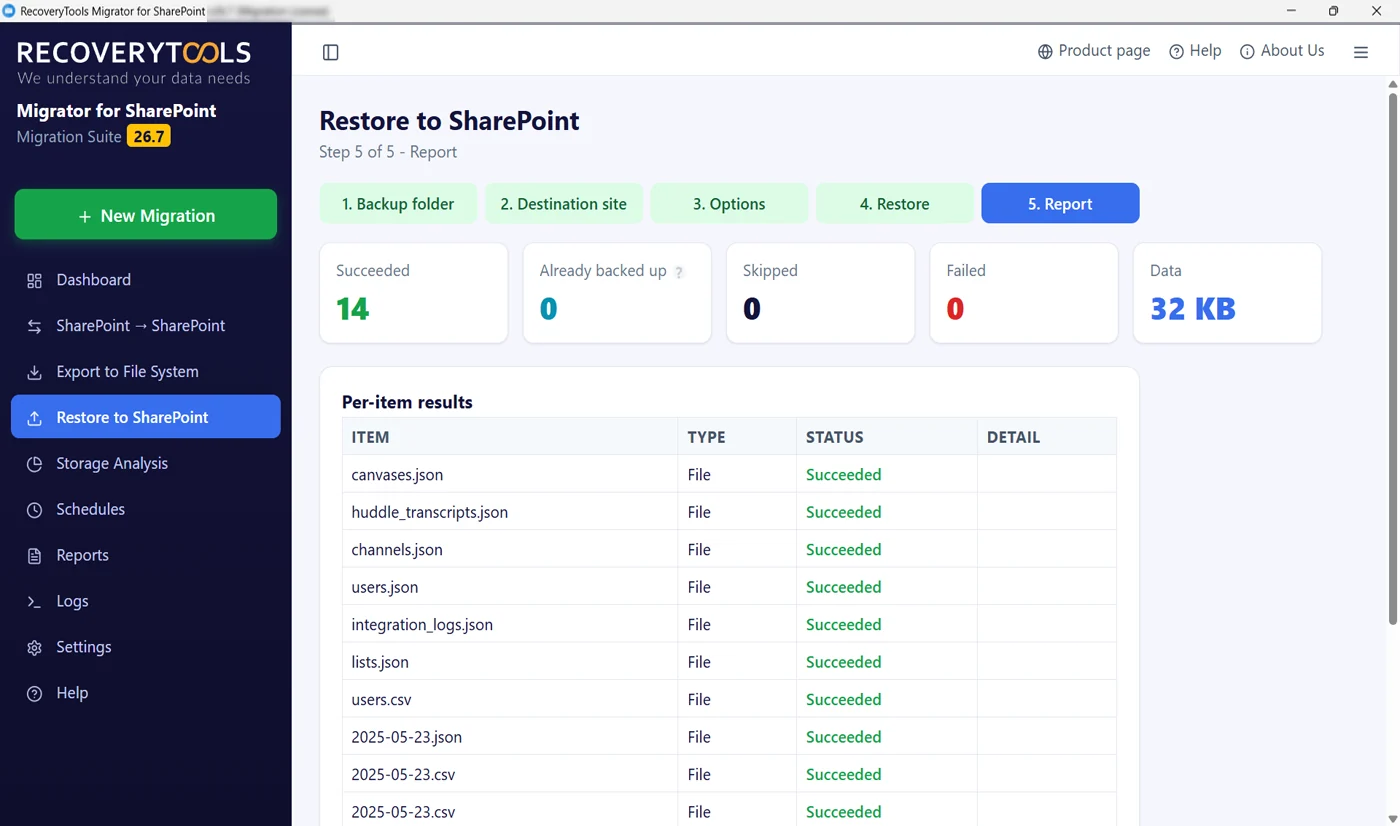Click the Succeeded count card
The width and height of the screenshot is (1400, 826).
pos(414,293)
